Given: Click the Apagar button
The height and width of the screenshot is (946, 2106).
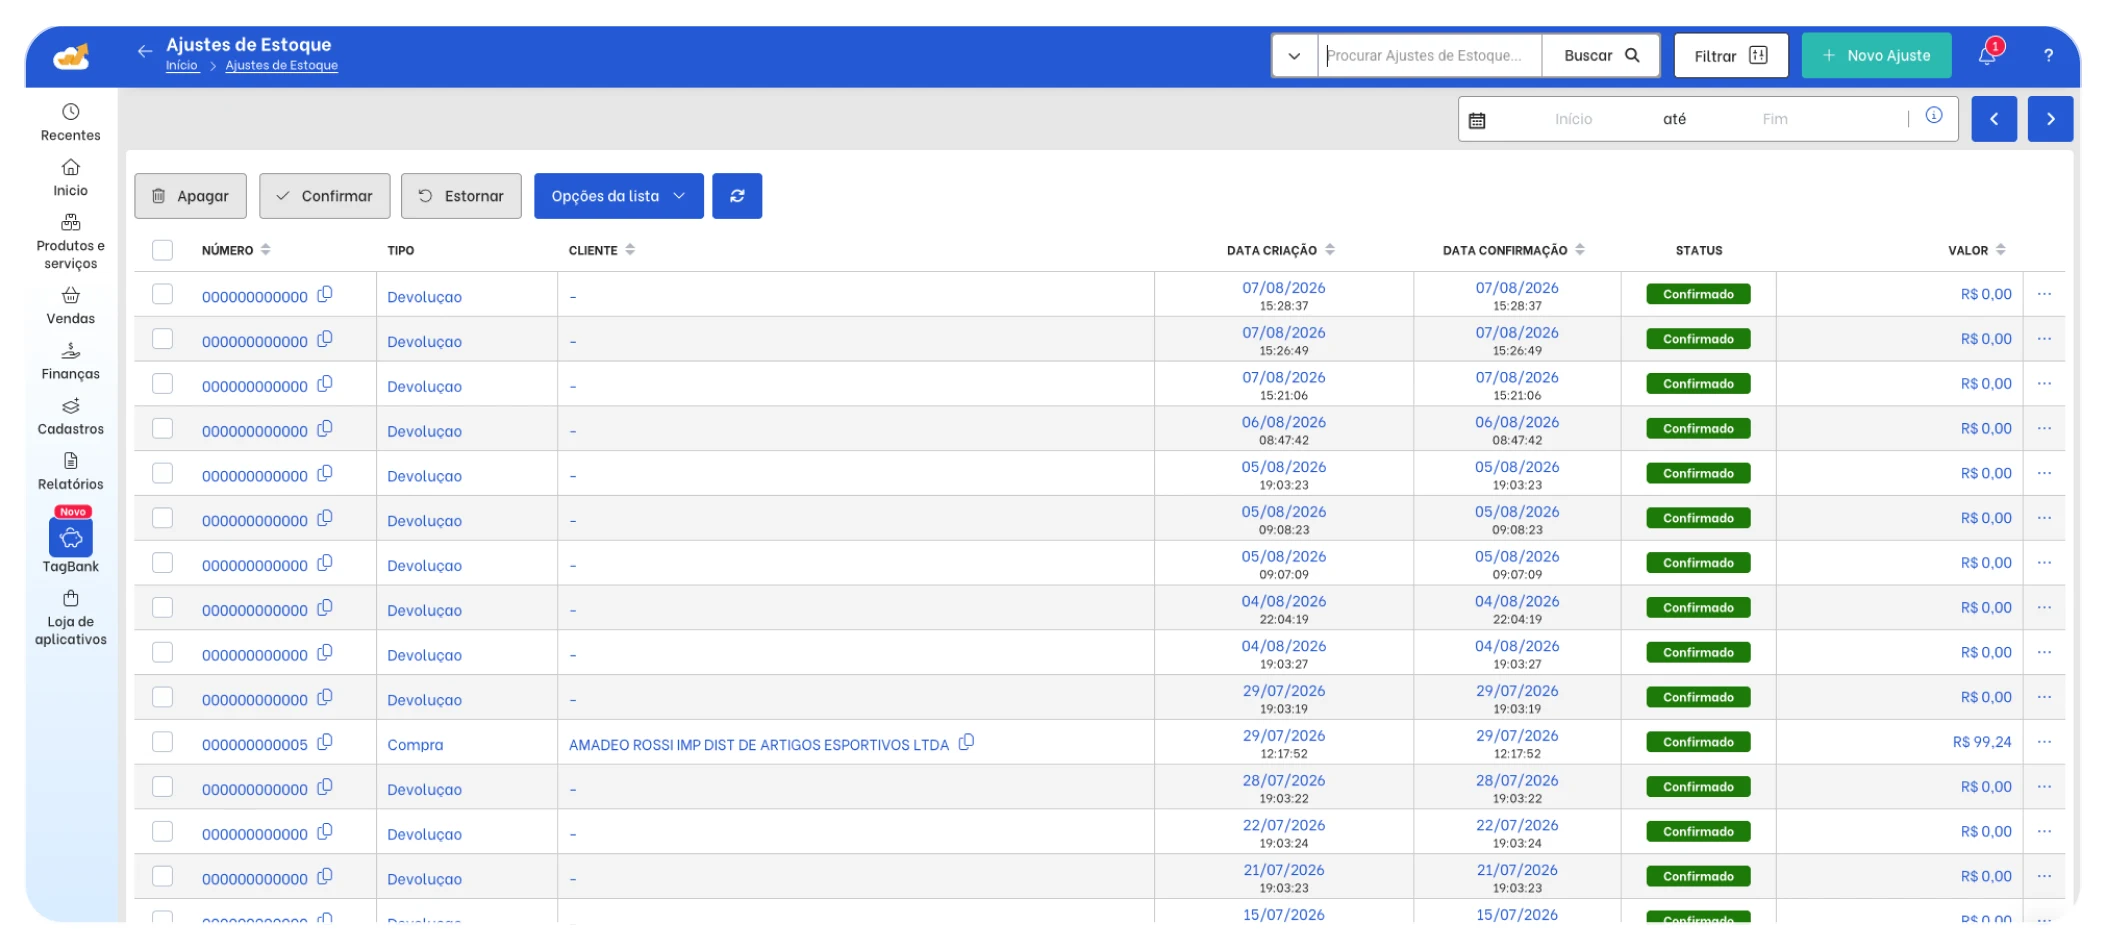Looking at the screenshot, I should (190, 196).
